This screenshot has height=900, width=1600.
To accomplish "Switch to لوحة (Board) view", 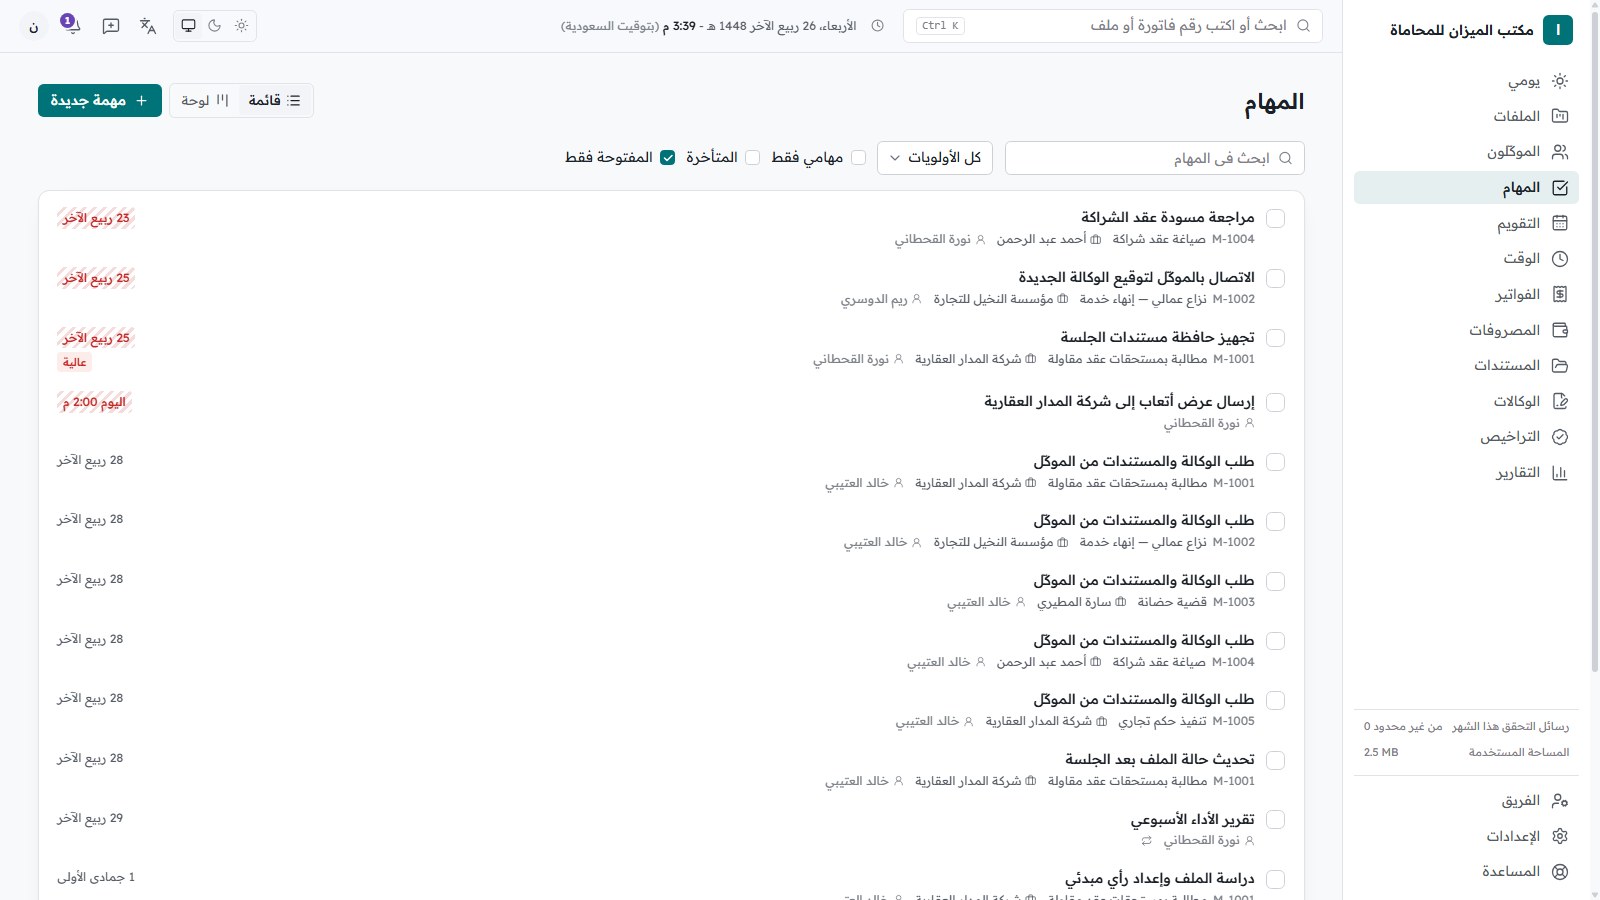I will click(206, 100).
